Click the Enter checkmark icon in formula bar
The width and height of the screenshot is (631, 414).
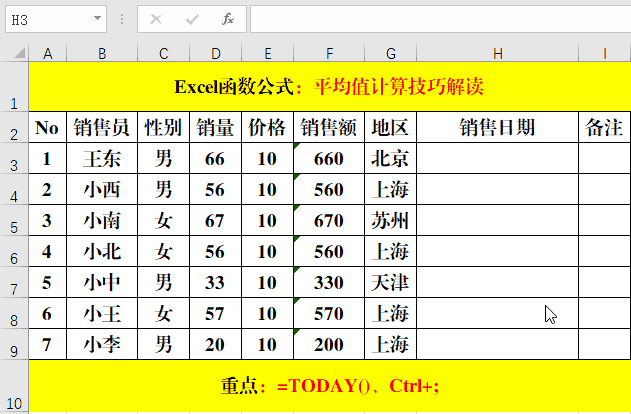point(192,19)
